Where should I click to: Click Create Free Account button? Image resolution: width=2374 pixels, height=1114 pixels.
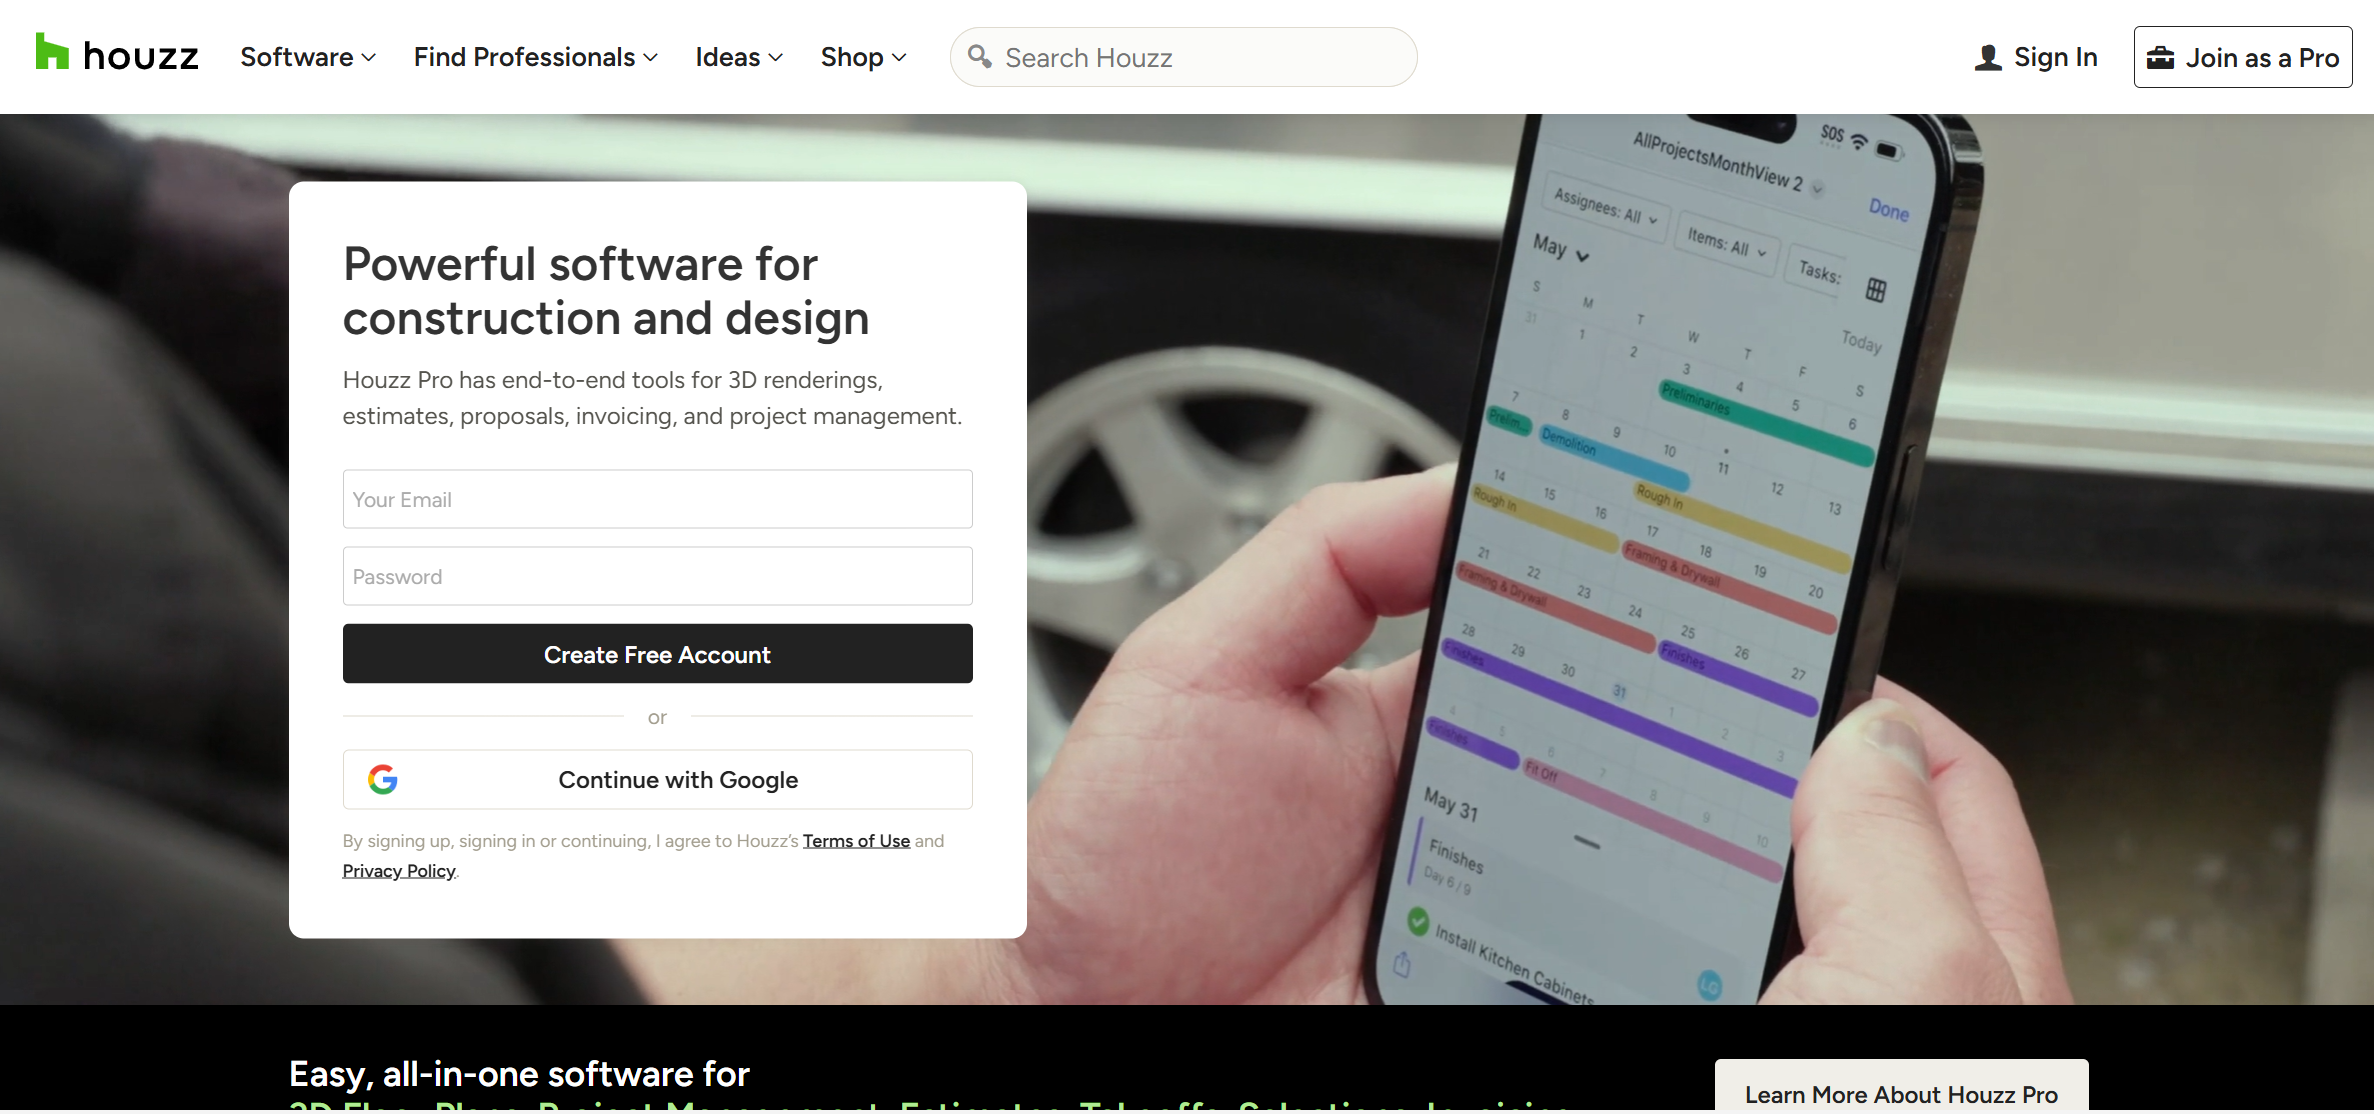coord(657,654)
